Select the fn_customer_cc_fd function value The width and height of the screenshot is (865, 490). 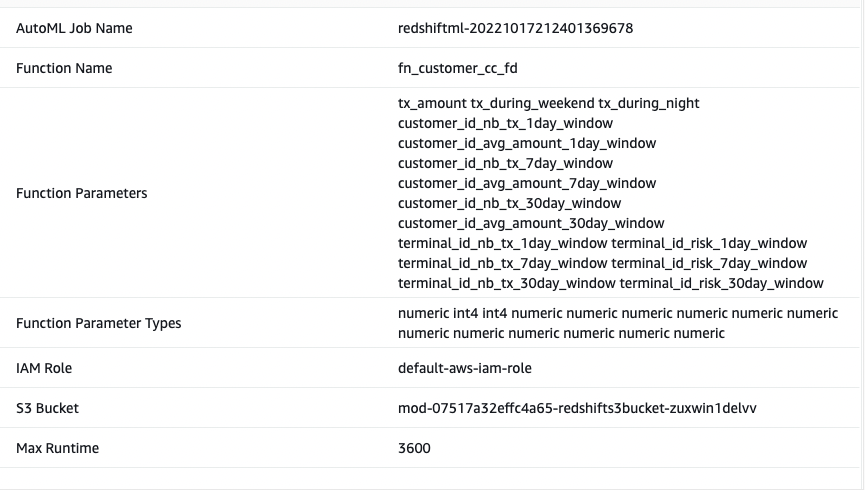tap(457, 68)
